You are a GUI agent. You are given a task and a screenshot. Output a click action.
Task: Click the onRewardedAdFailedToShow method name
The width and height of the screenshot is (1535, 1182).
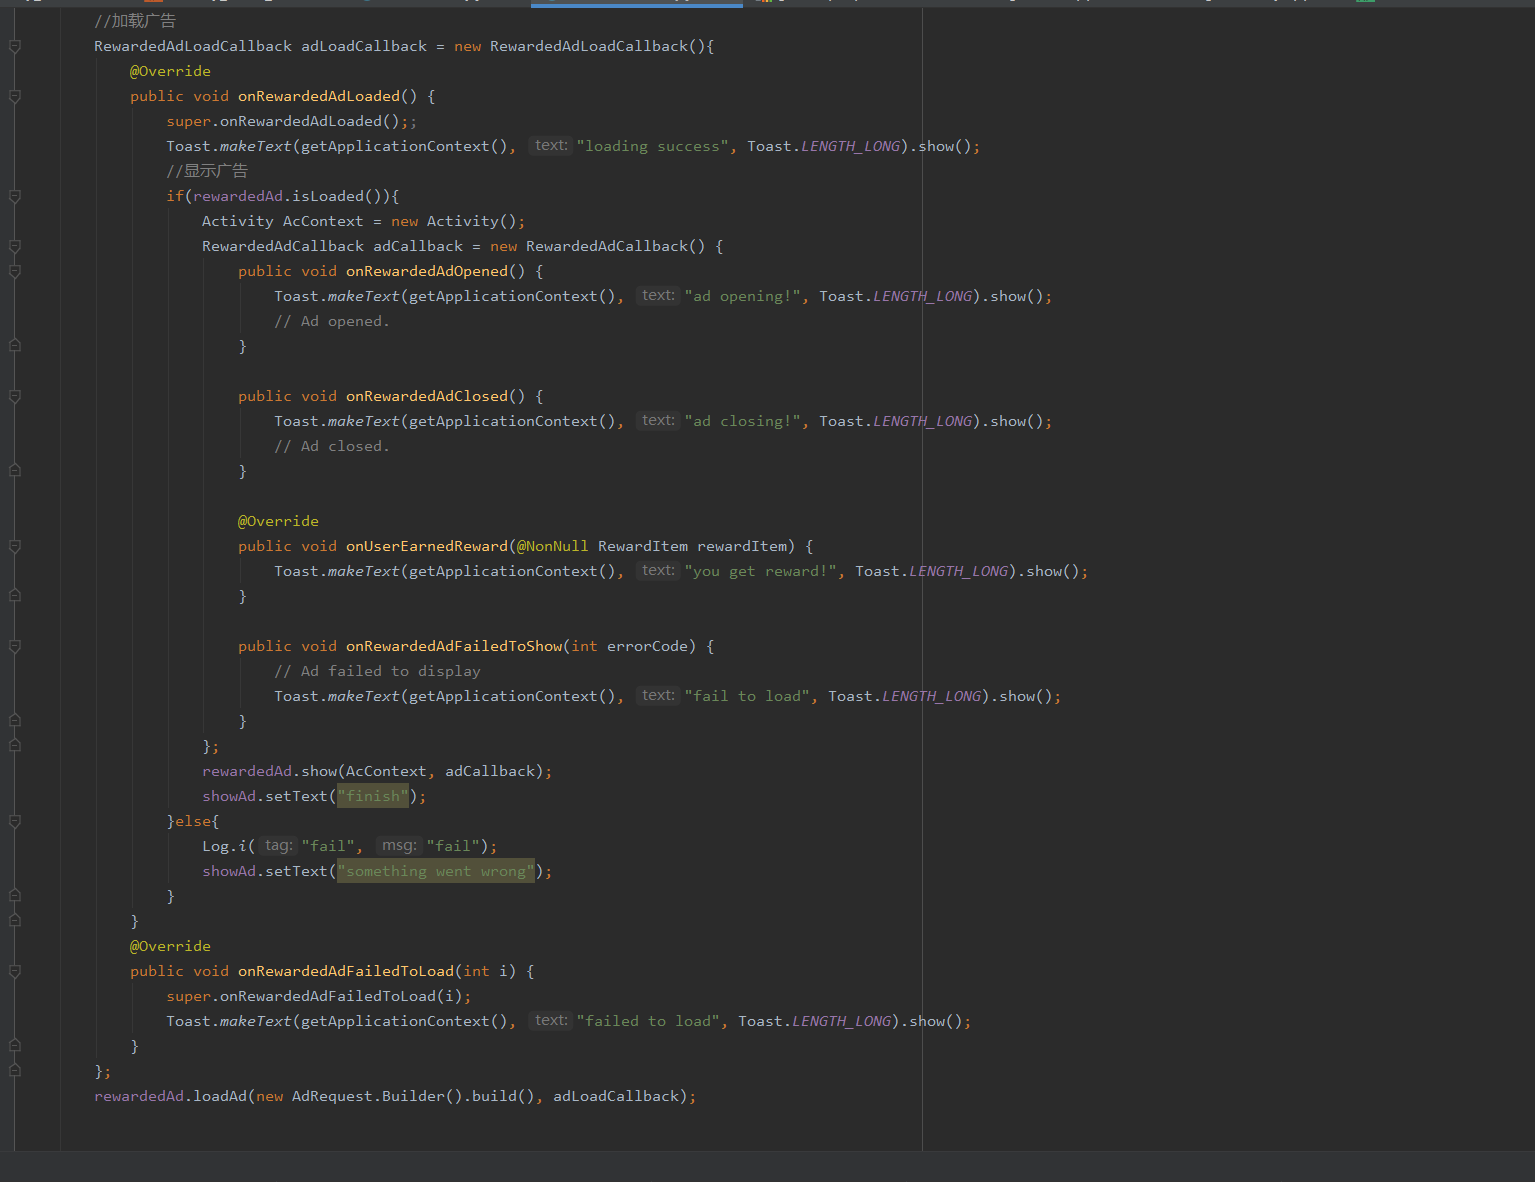[454, 646]
